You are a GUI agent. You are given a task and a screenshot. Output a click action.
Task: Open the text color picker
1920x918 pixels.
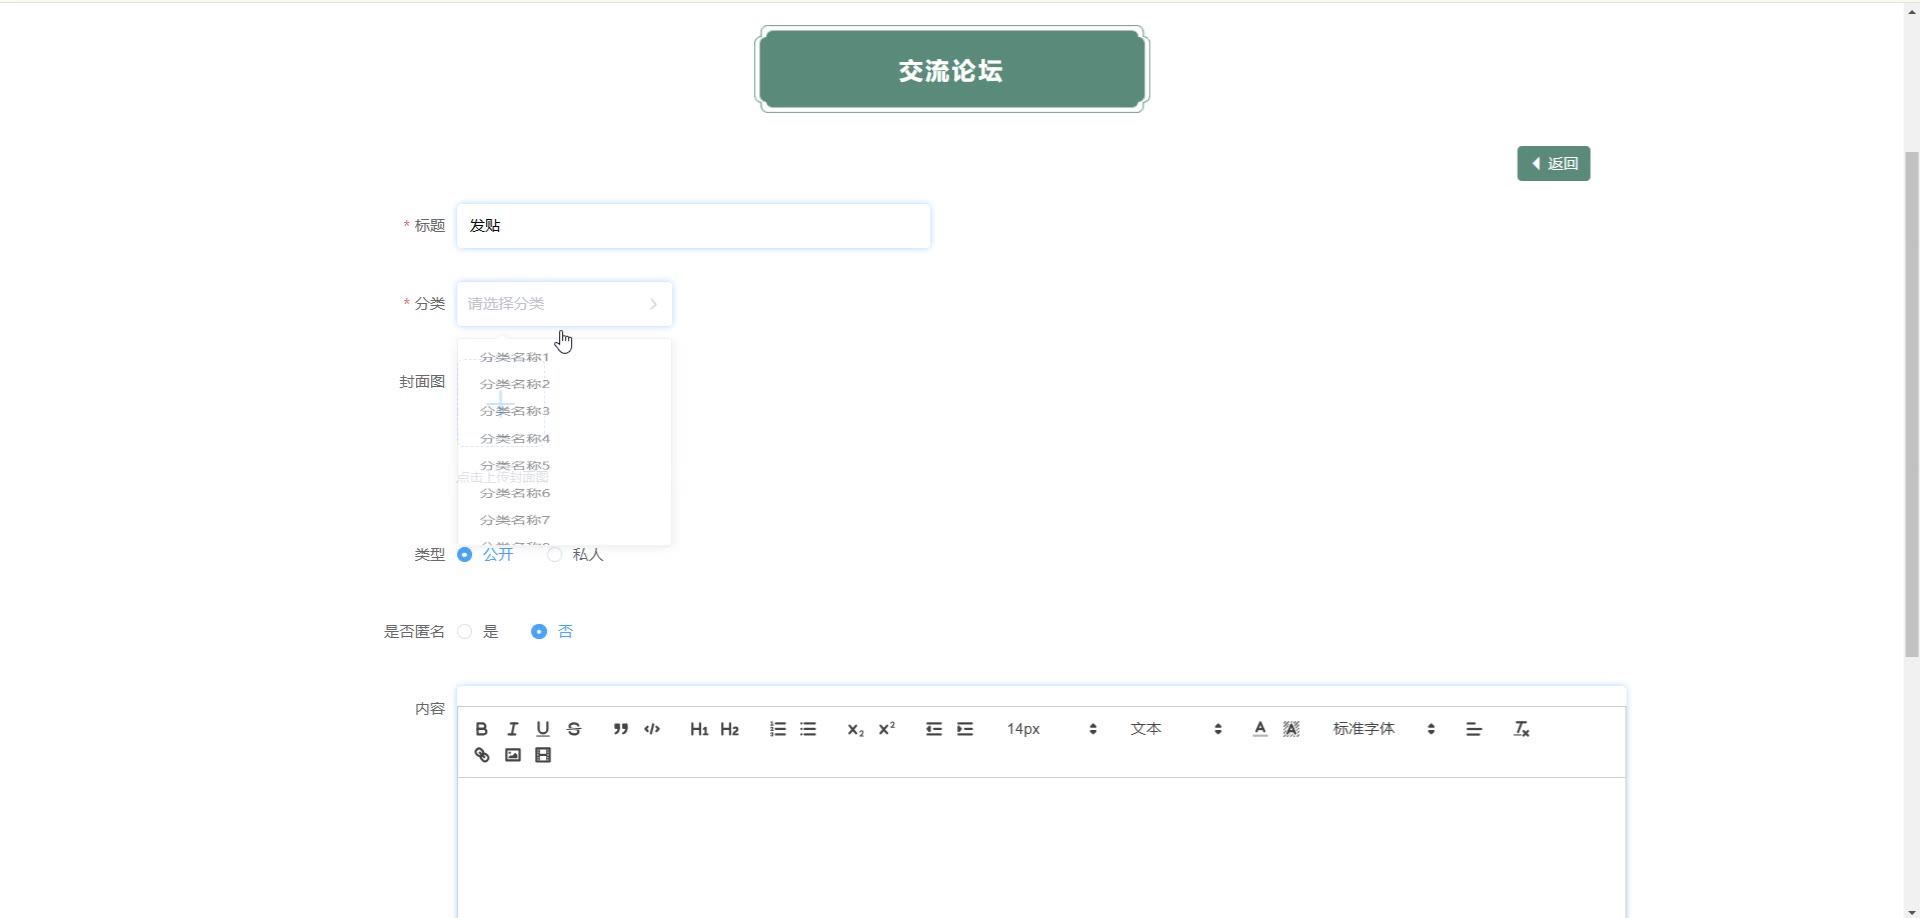coord(1260,729)
